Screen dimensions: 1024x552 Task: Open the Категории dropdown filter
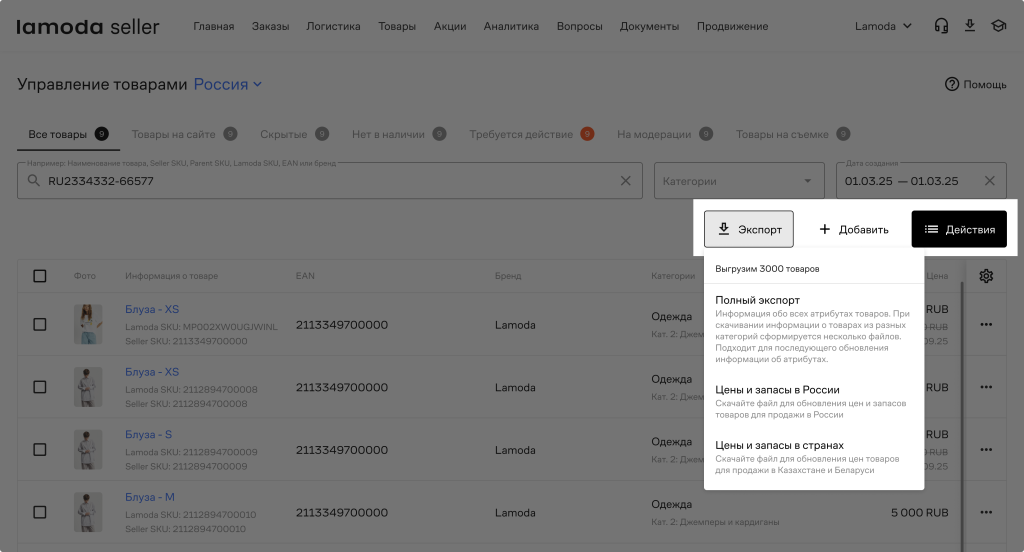739,181
